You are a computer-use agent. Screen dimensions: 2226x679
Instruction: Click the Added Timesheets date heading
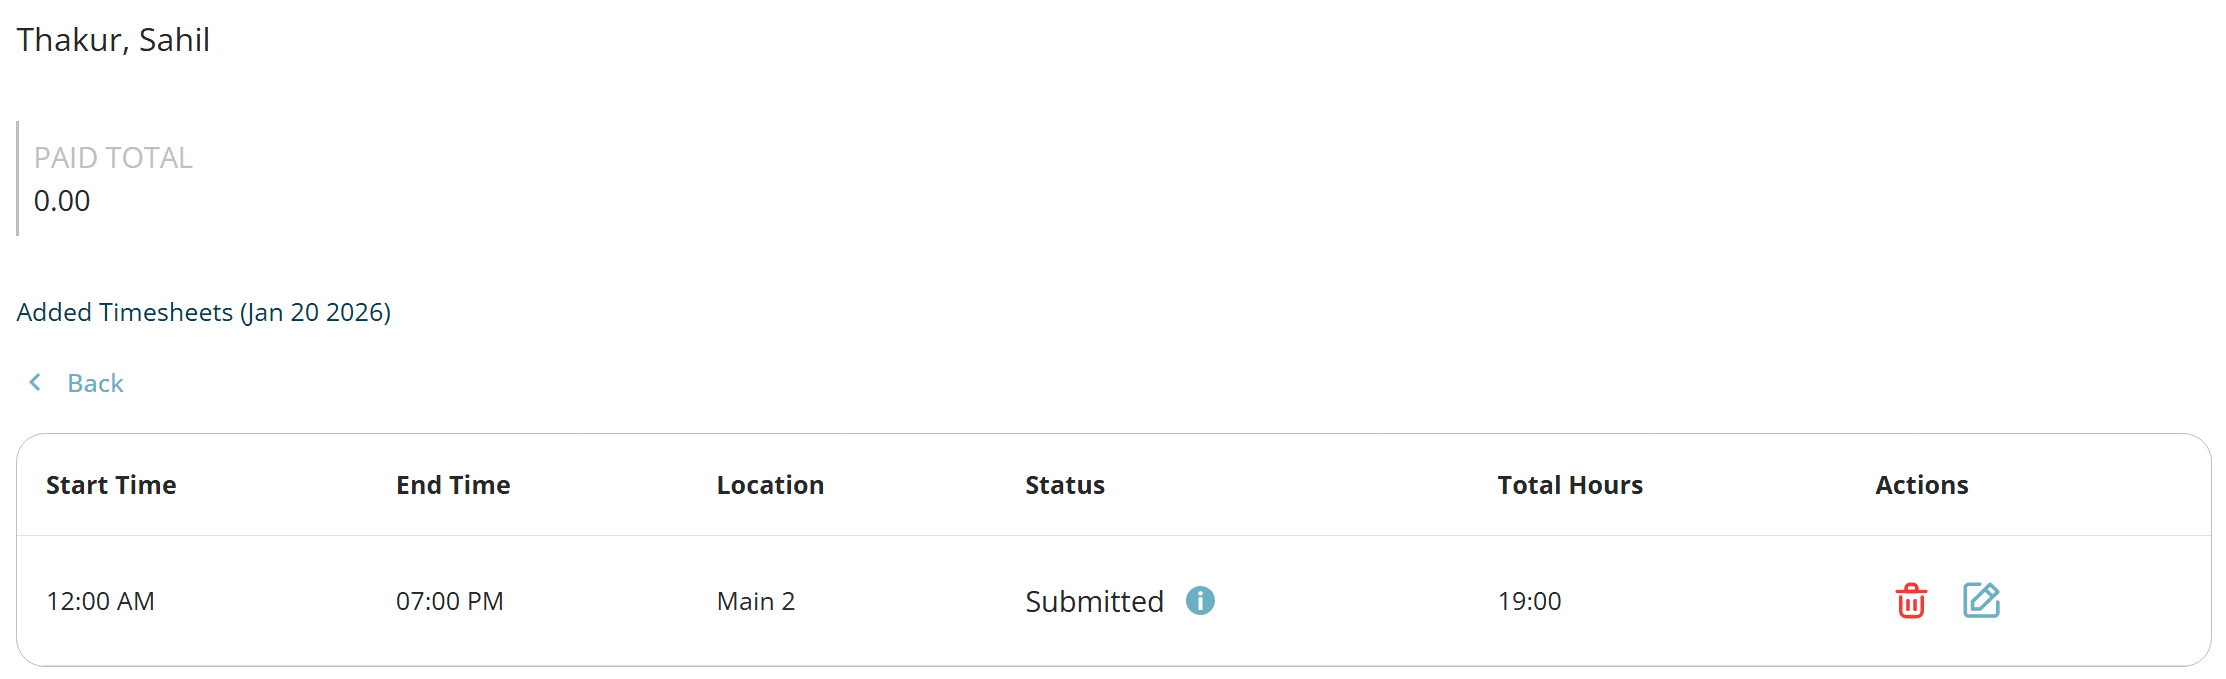point(203,313)
